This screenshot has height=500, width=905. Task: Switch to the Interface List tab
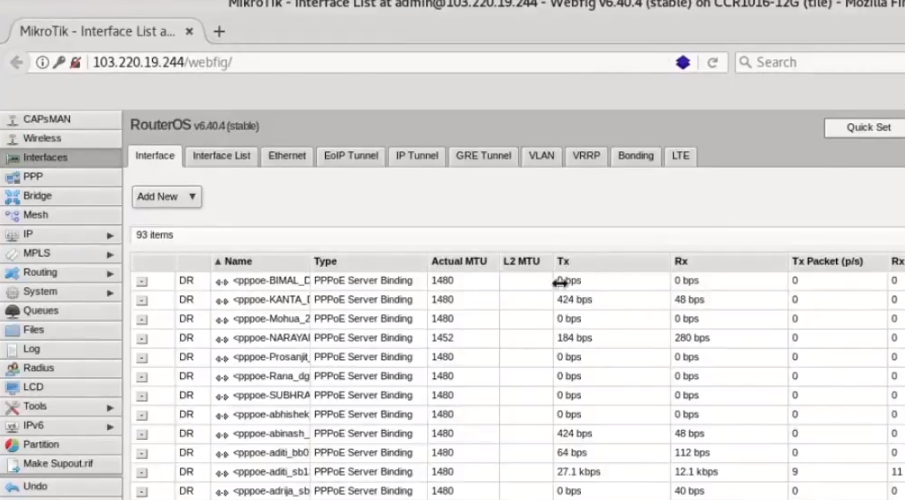(x=221, y=156)
